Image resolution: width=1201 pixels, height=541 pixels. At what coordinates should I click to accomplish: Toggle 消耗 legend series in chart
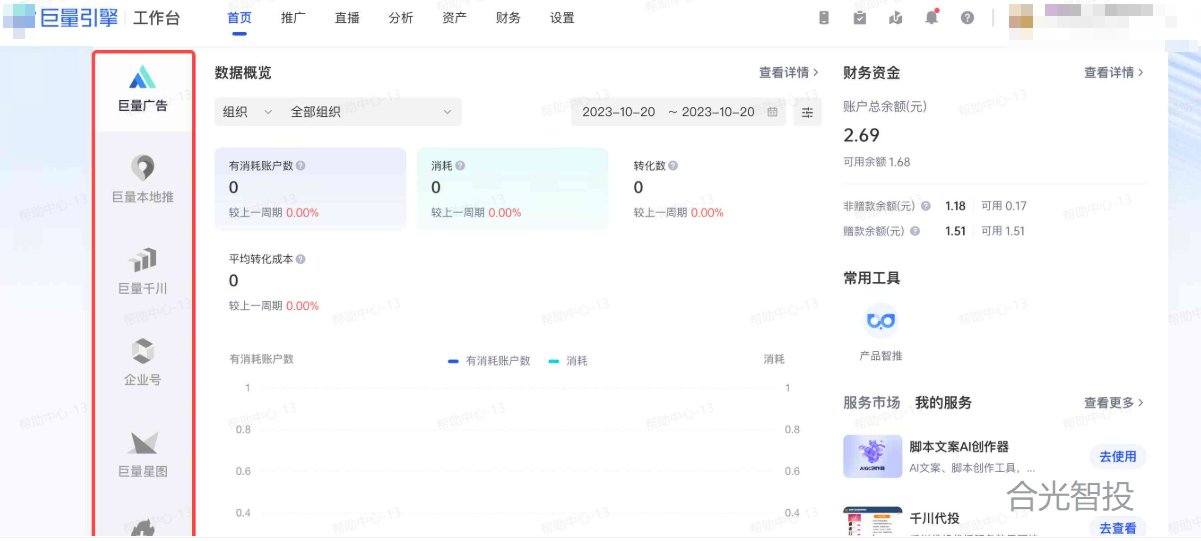click(x=568, y=361)
